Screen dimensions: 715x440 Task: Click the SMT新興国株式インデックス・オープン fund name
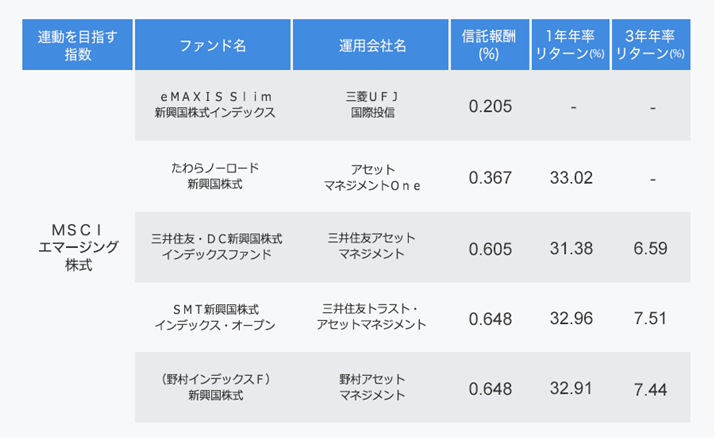tap(212, 319)
